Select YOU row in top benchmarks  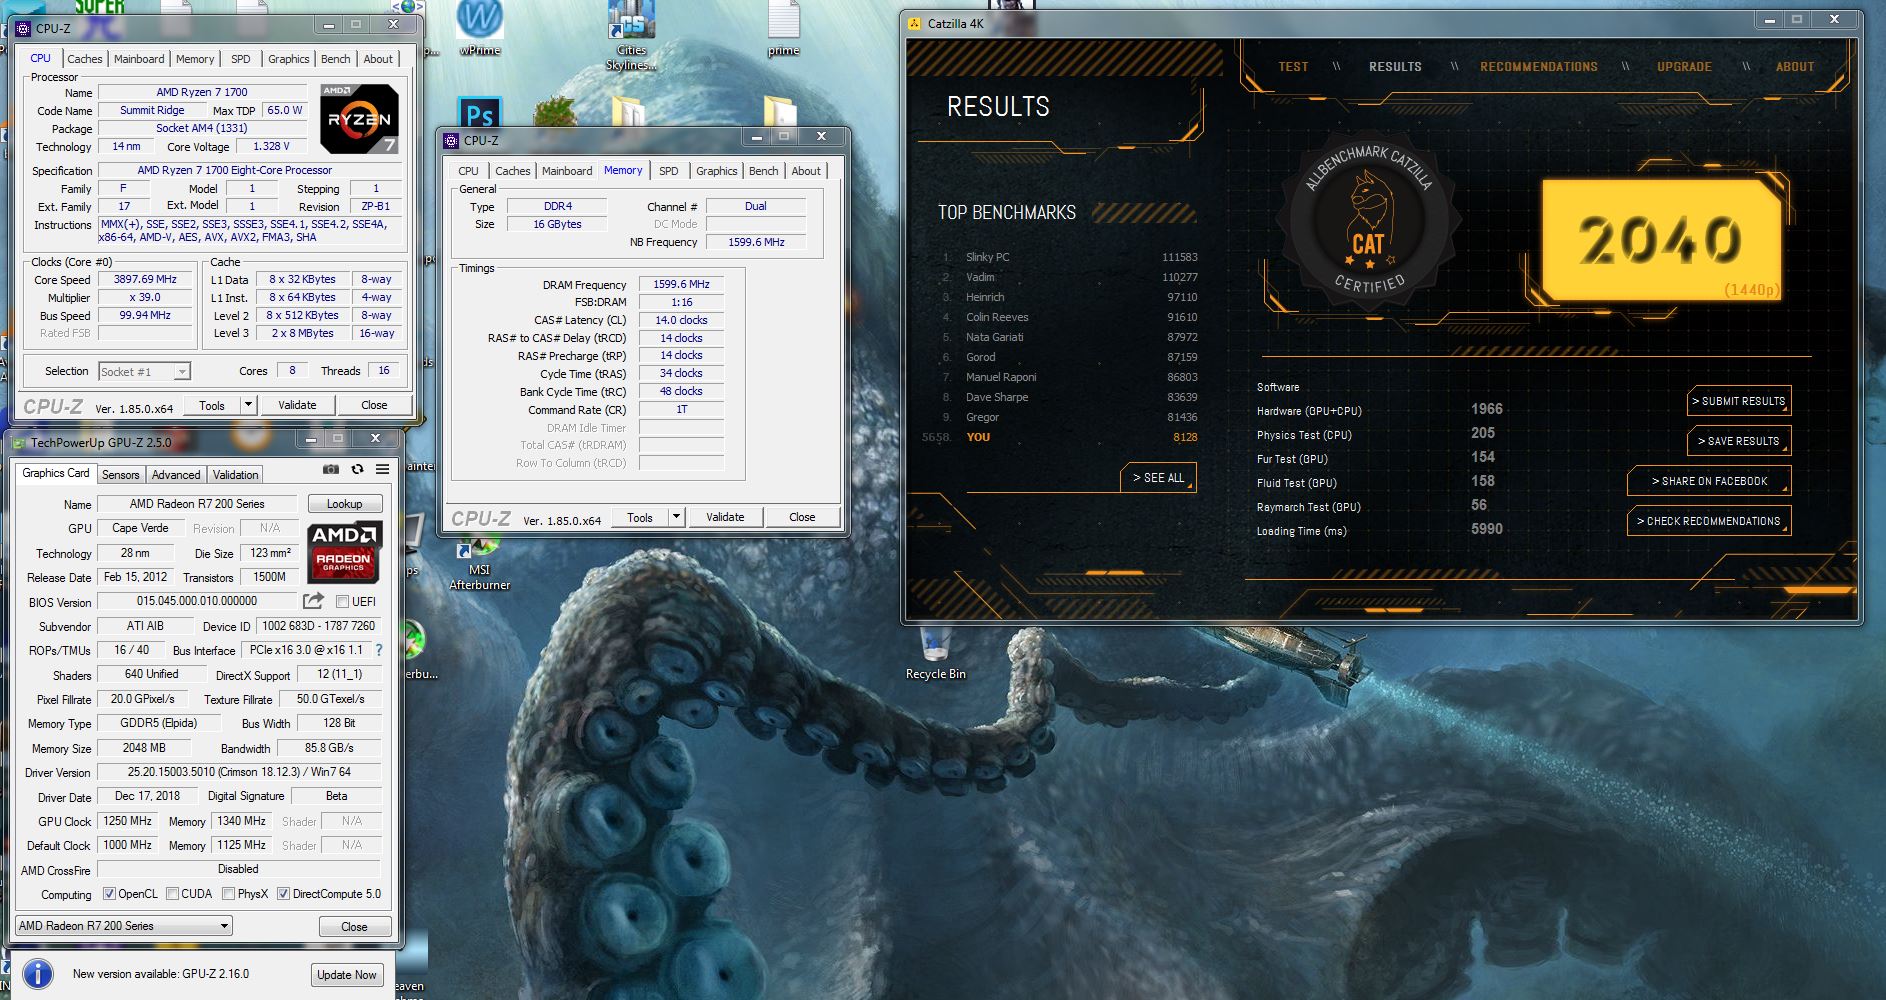click(x=1060, y=437)
